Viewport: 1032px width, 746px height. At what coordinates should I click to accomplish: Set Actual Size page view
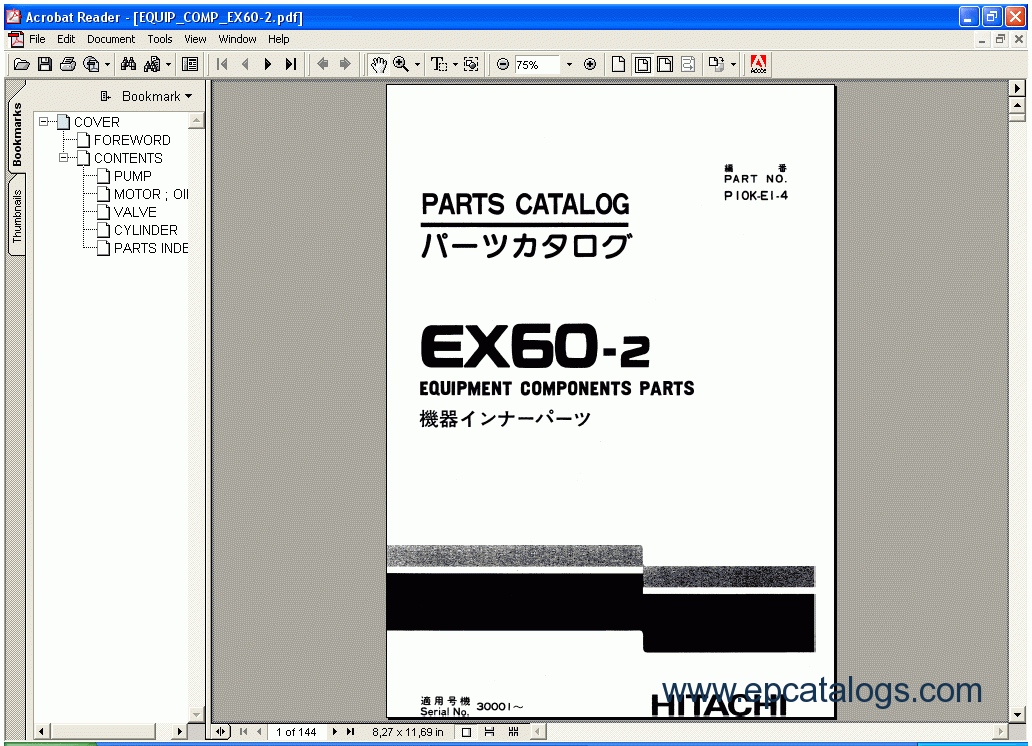pos(618,65)
